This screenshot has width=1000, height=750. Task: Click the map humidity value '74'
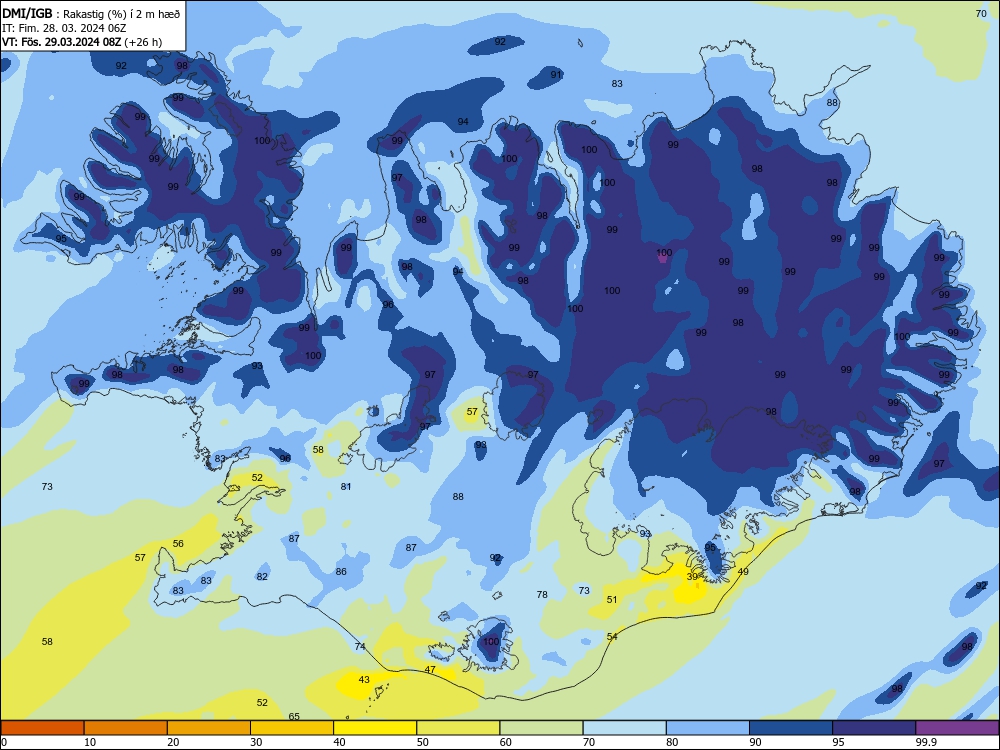tap(360, 647)
